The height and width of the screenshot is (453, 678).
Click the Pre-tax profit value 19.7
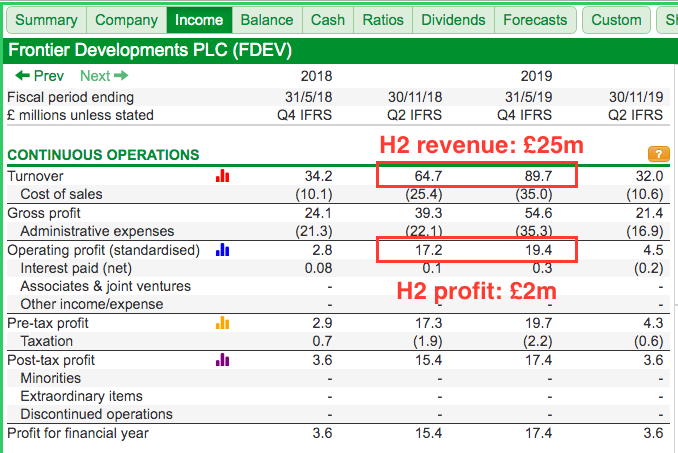pyautogui.click(x=538, y=323)
